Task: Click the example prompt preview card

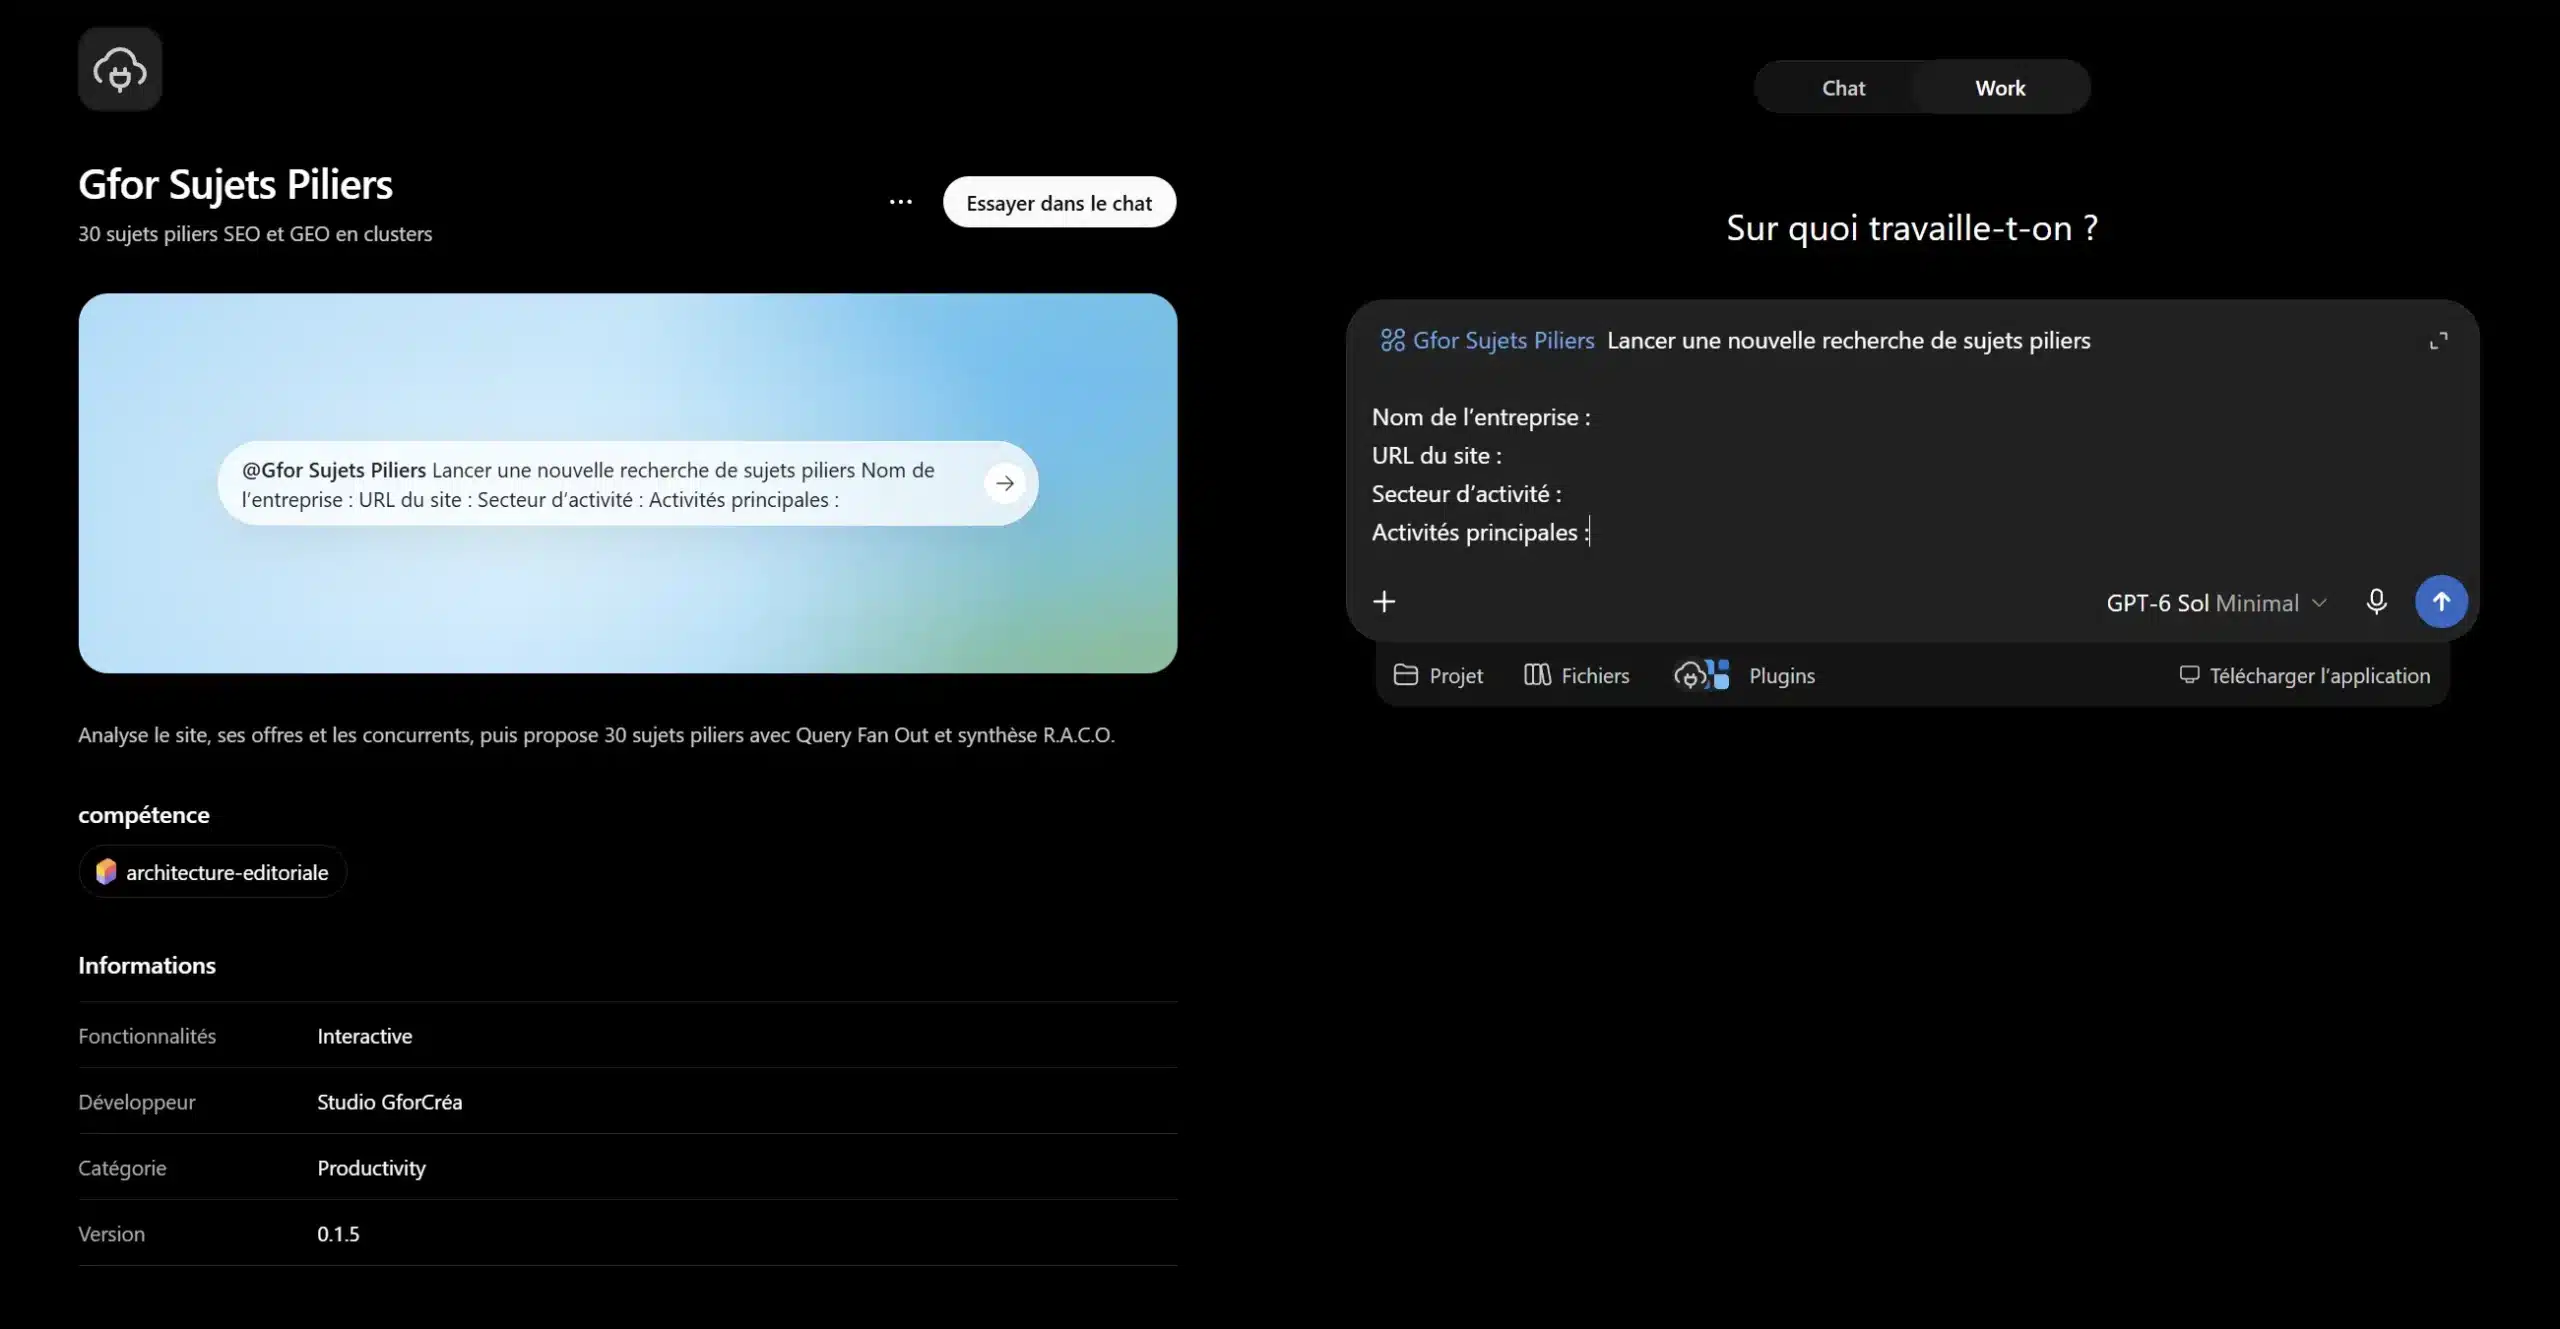Action: click(x=627, y=483)
